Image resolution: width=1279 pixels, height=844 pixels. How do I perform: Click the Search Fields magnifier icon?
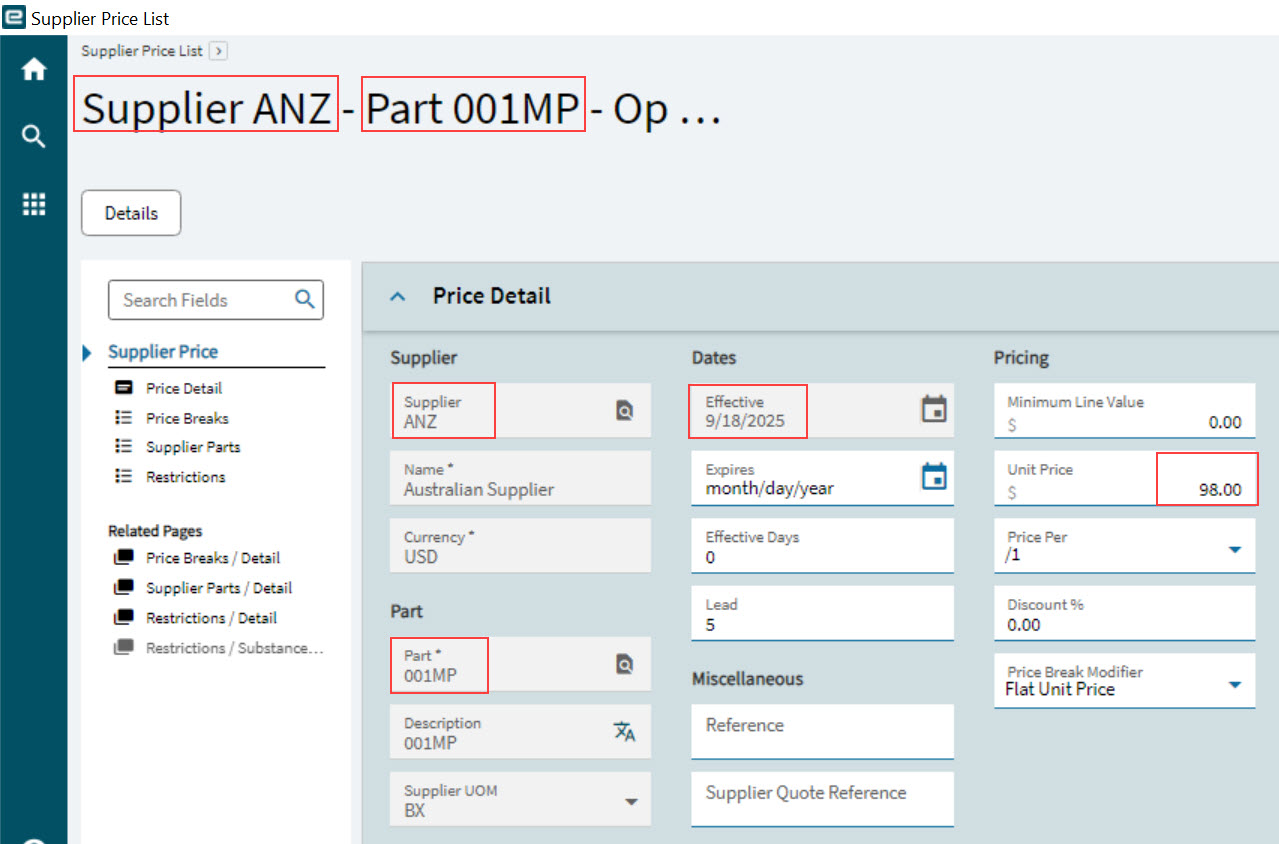point(305,299)
